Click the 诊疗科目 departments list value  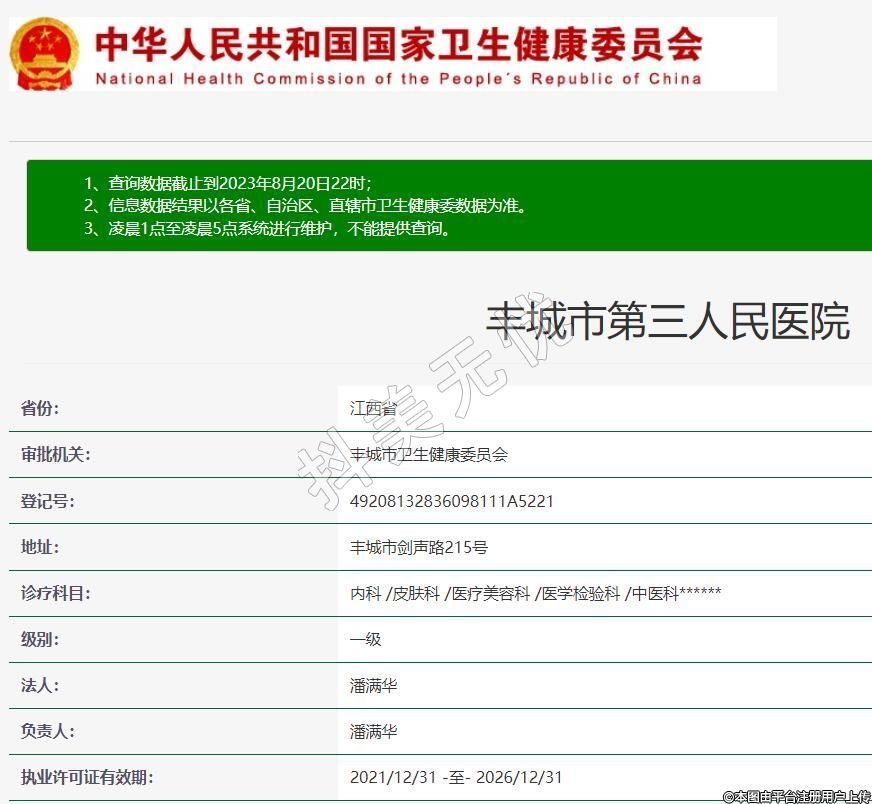pos(535,593)
